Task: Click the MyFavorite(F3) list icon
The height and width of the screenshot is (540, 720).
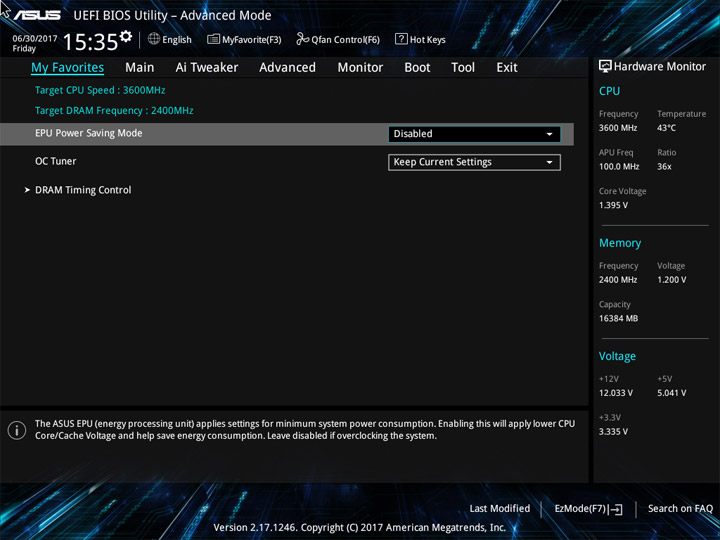Action: pyautogui.click(x=213, y=39)
